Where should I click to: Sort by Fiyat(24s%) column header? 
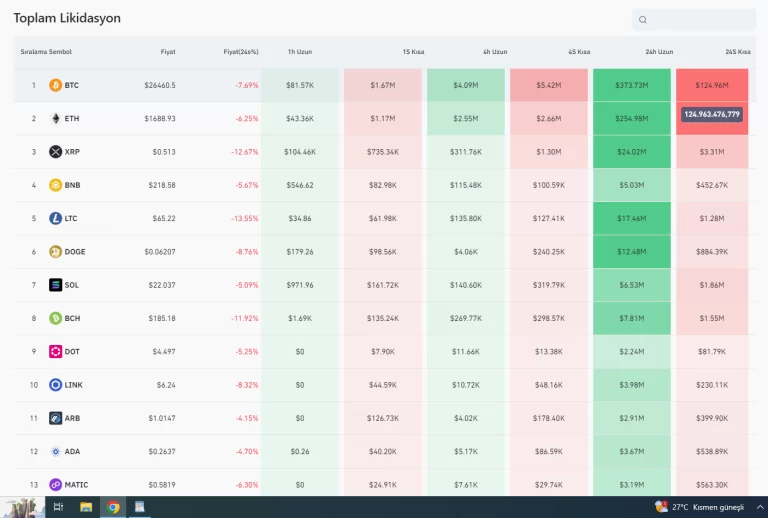tap(240, 52)
